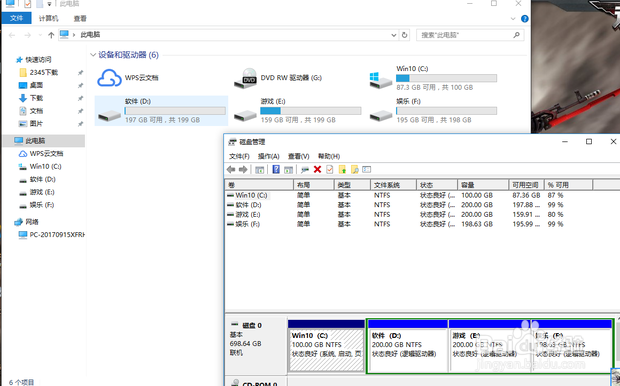
Task: Sort by 文件系统 column header
Action: [393, 185]
